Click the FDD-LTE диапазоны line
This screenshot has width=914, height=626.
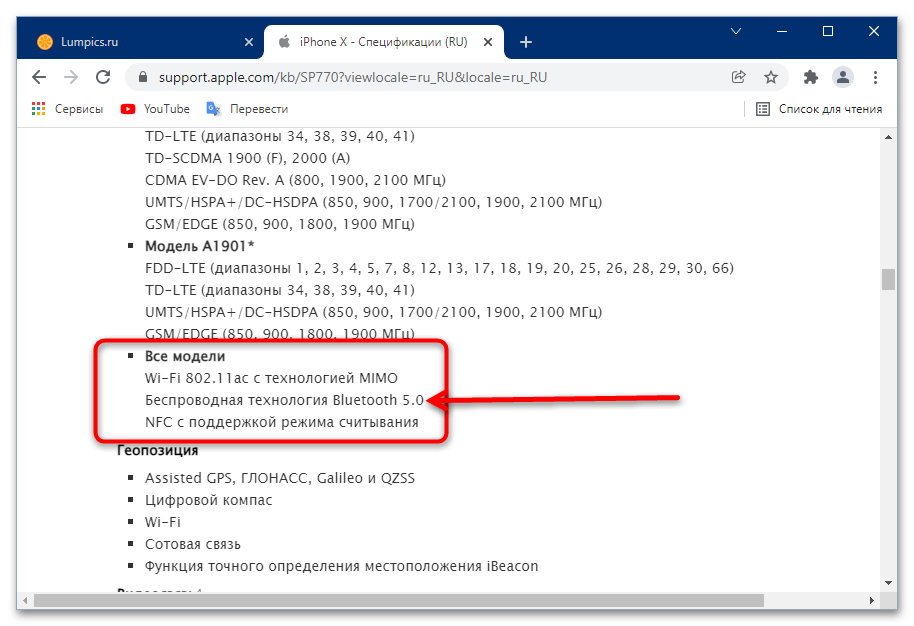click(439, 268)
